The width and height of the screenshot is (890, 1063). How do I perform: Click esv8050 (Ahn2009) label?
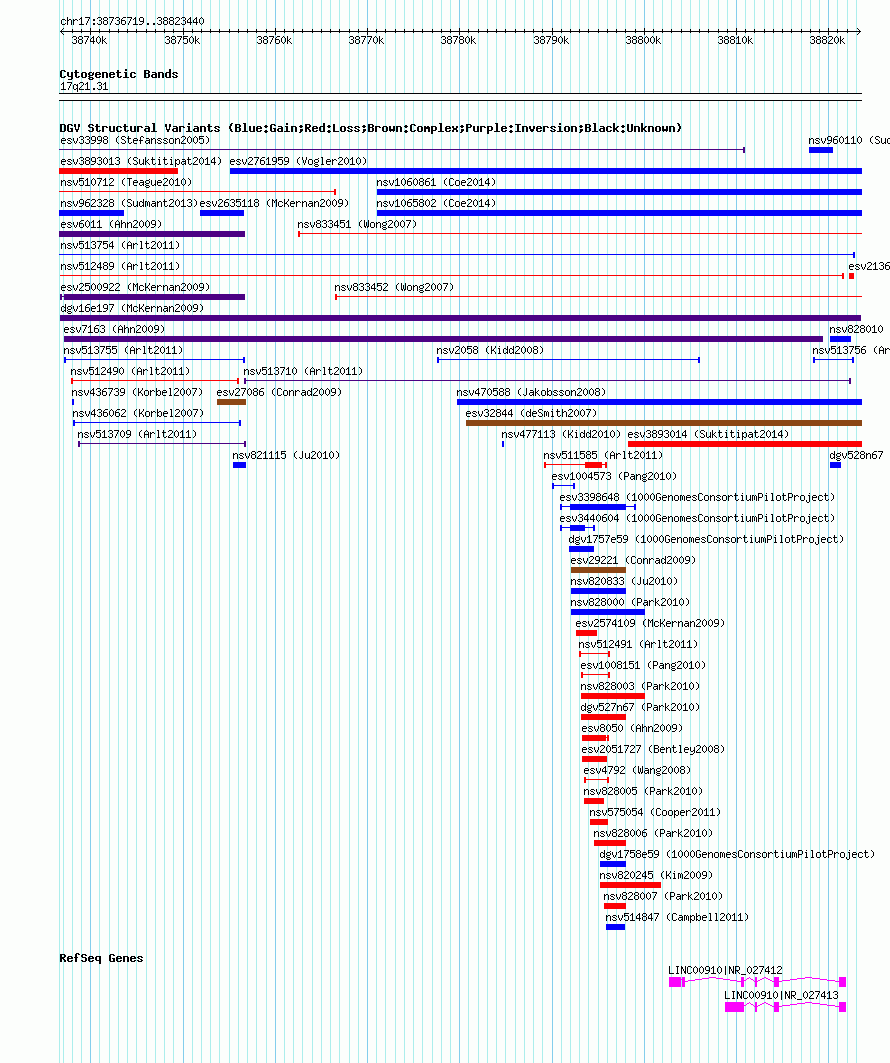(632, 729)
